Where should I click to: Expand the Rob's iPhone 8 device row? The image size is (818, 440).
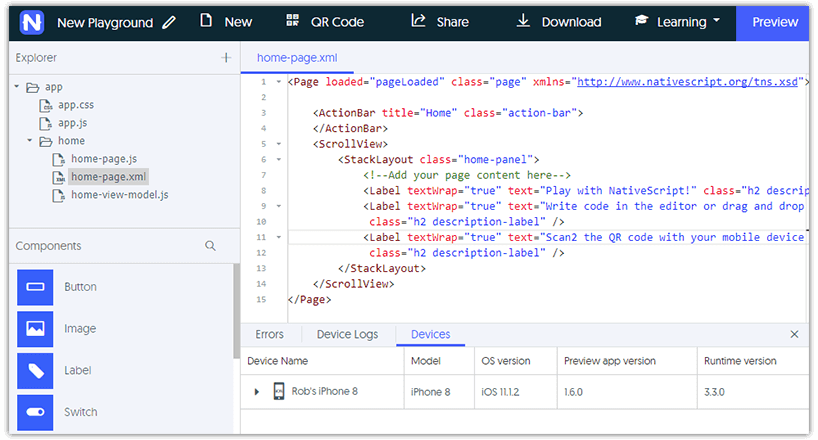coord(256,391)
